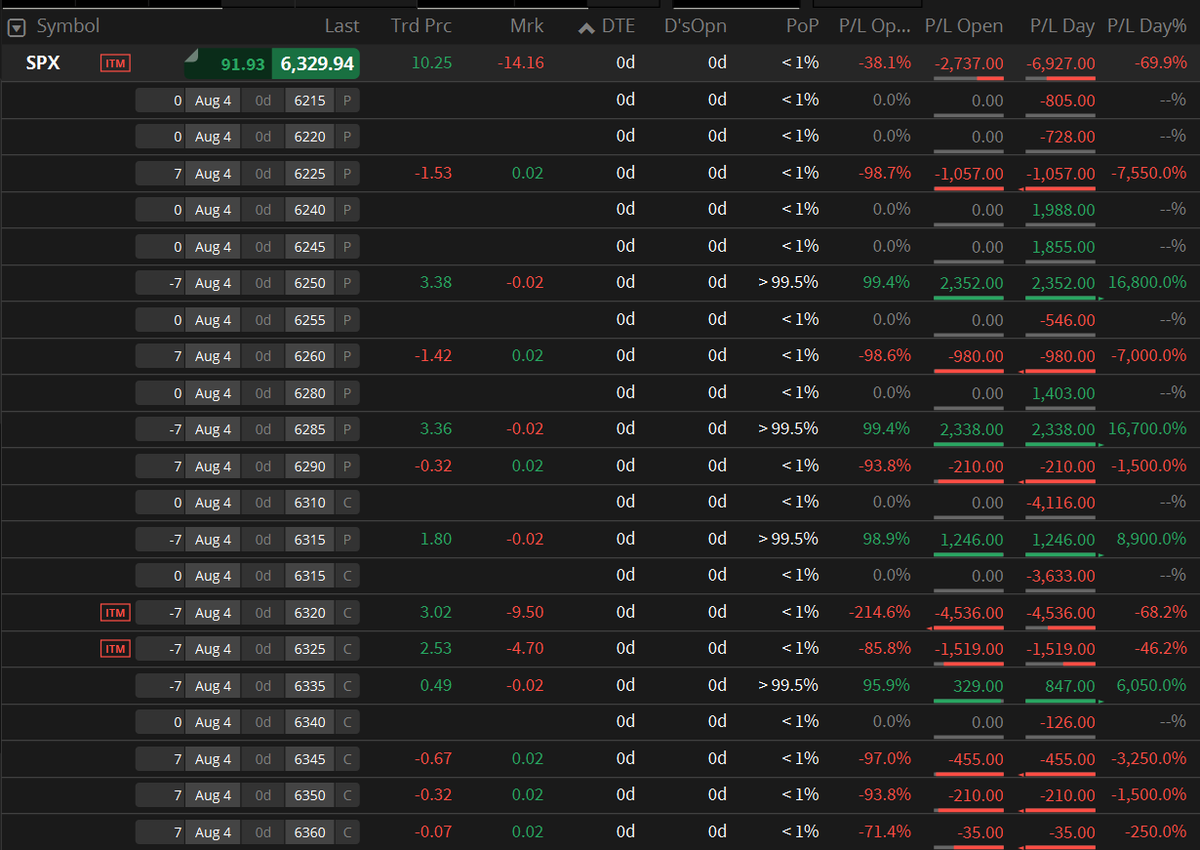1200x850 pixels.
Task: Click P/L Open -4,536.00 on the 6320 call row
Action: coord(968,613)
